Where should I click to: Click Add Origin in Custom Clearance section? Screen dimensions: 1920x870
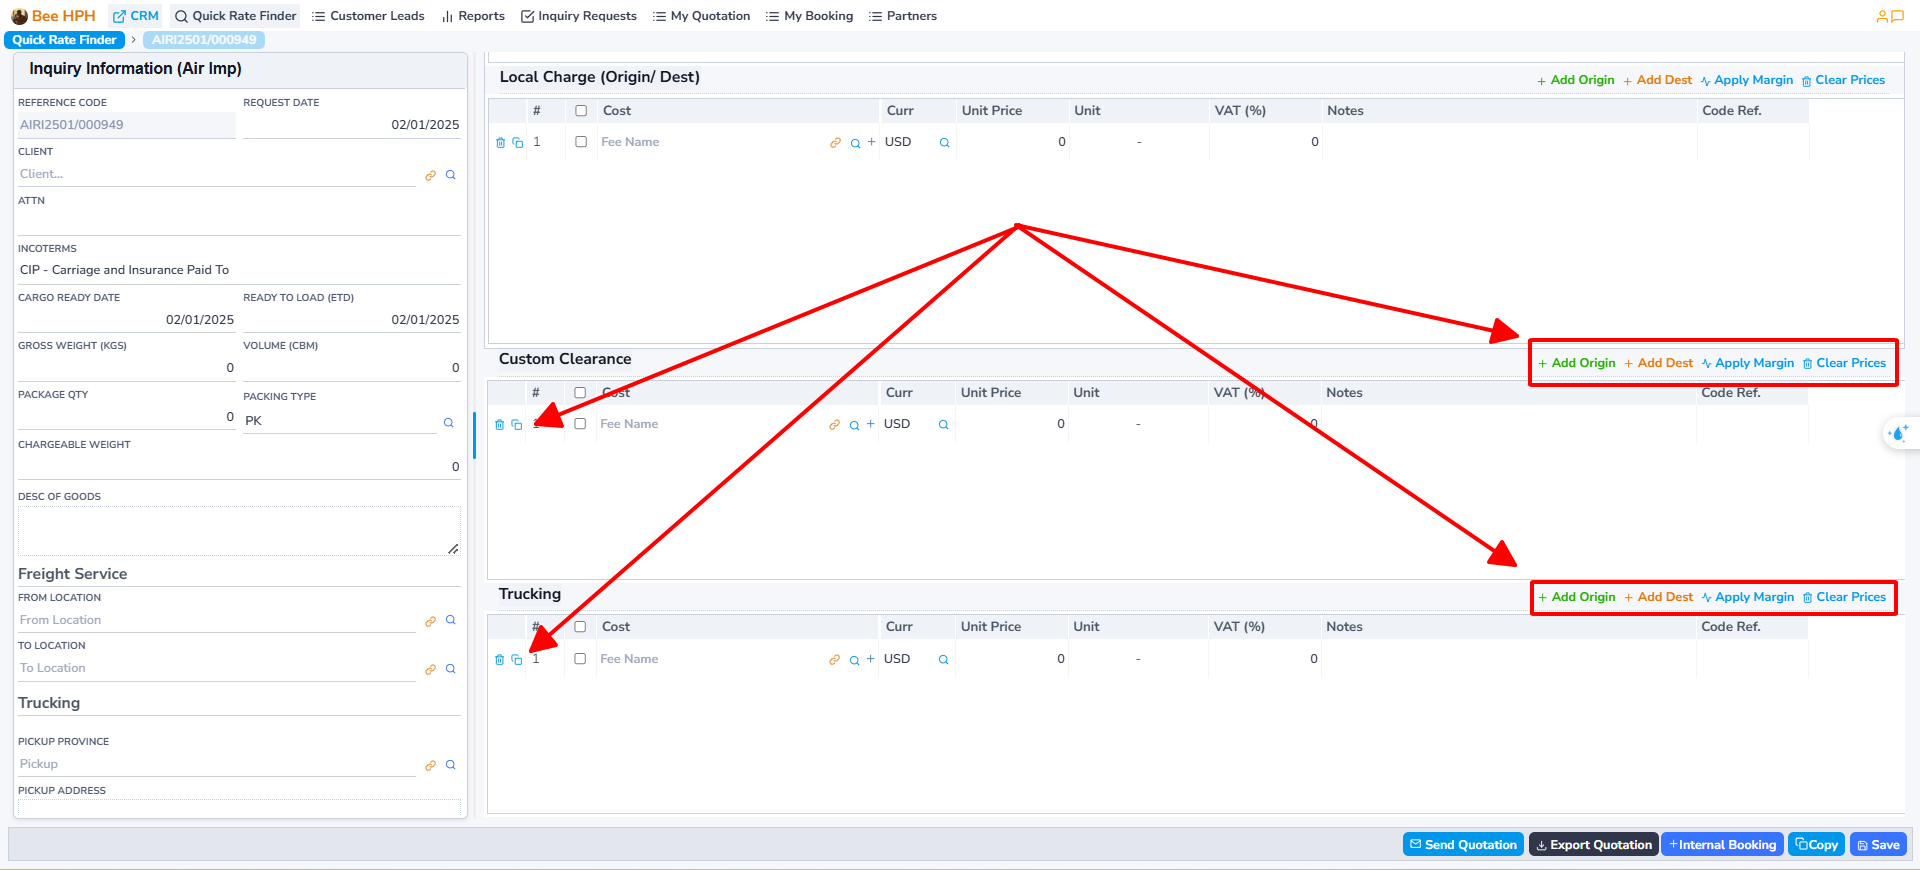(1576, 363)
